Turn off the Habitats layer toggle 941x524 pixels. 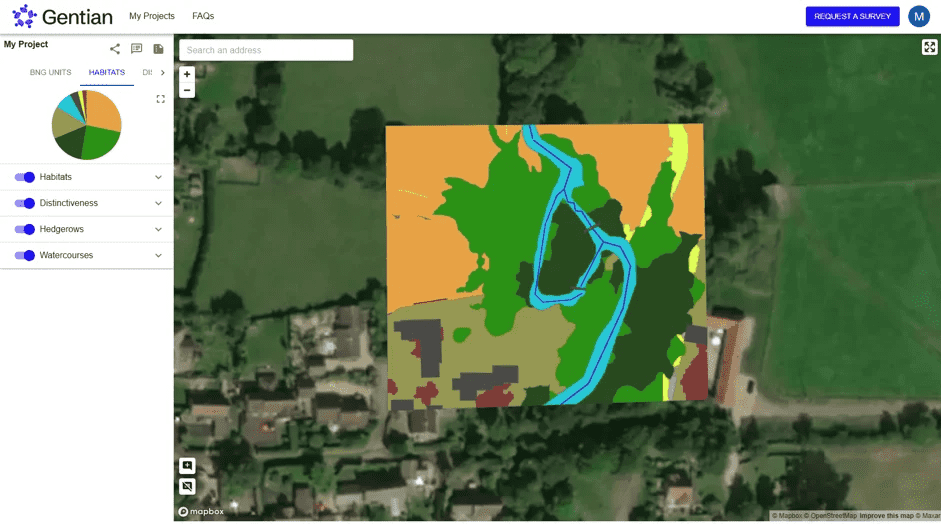(25, 177)
